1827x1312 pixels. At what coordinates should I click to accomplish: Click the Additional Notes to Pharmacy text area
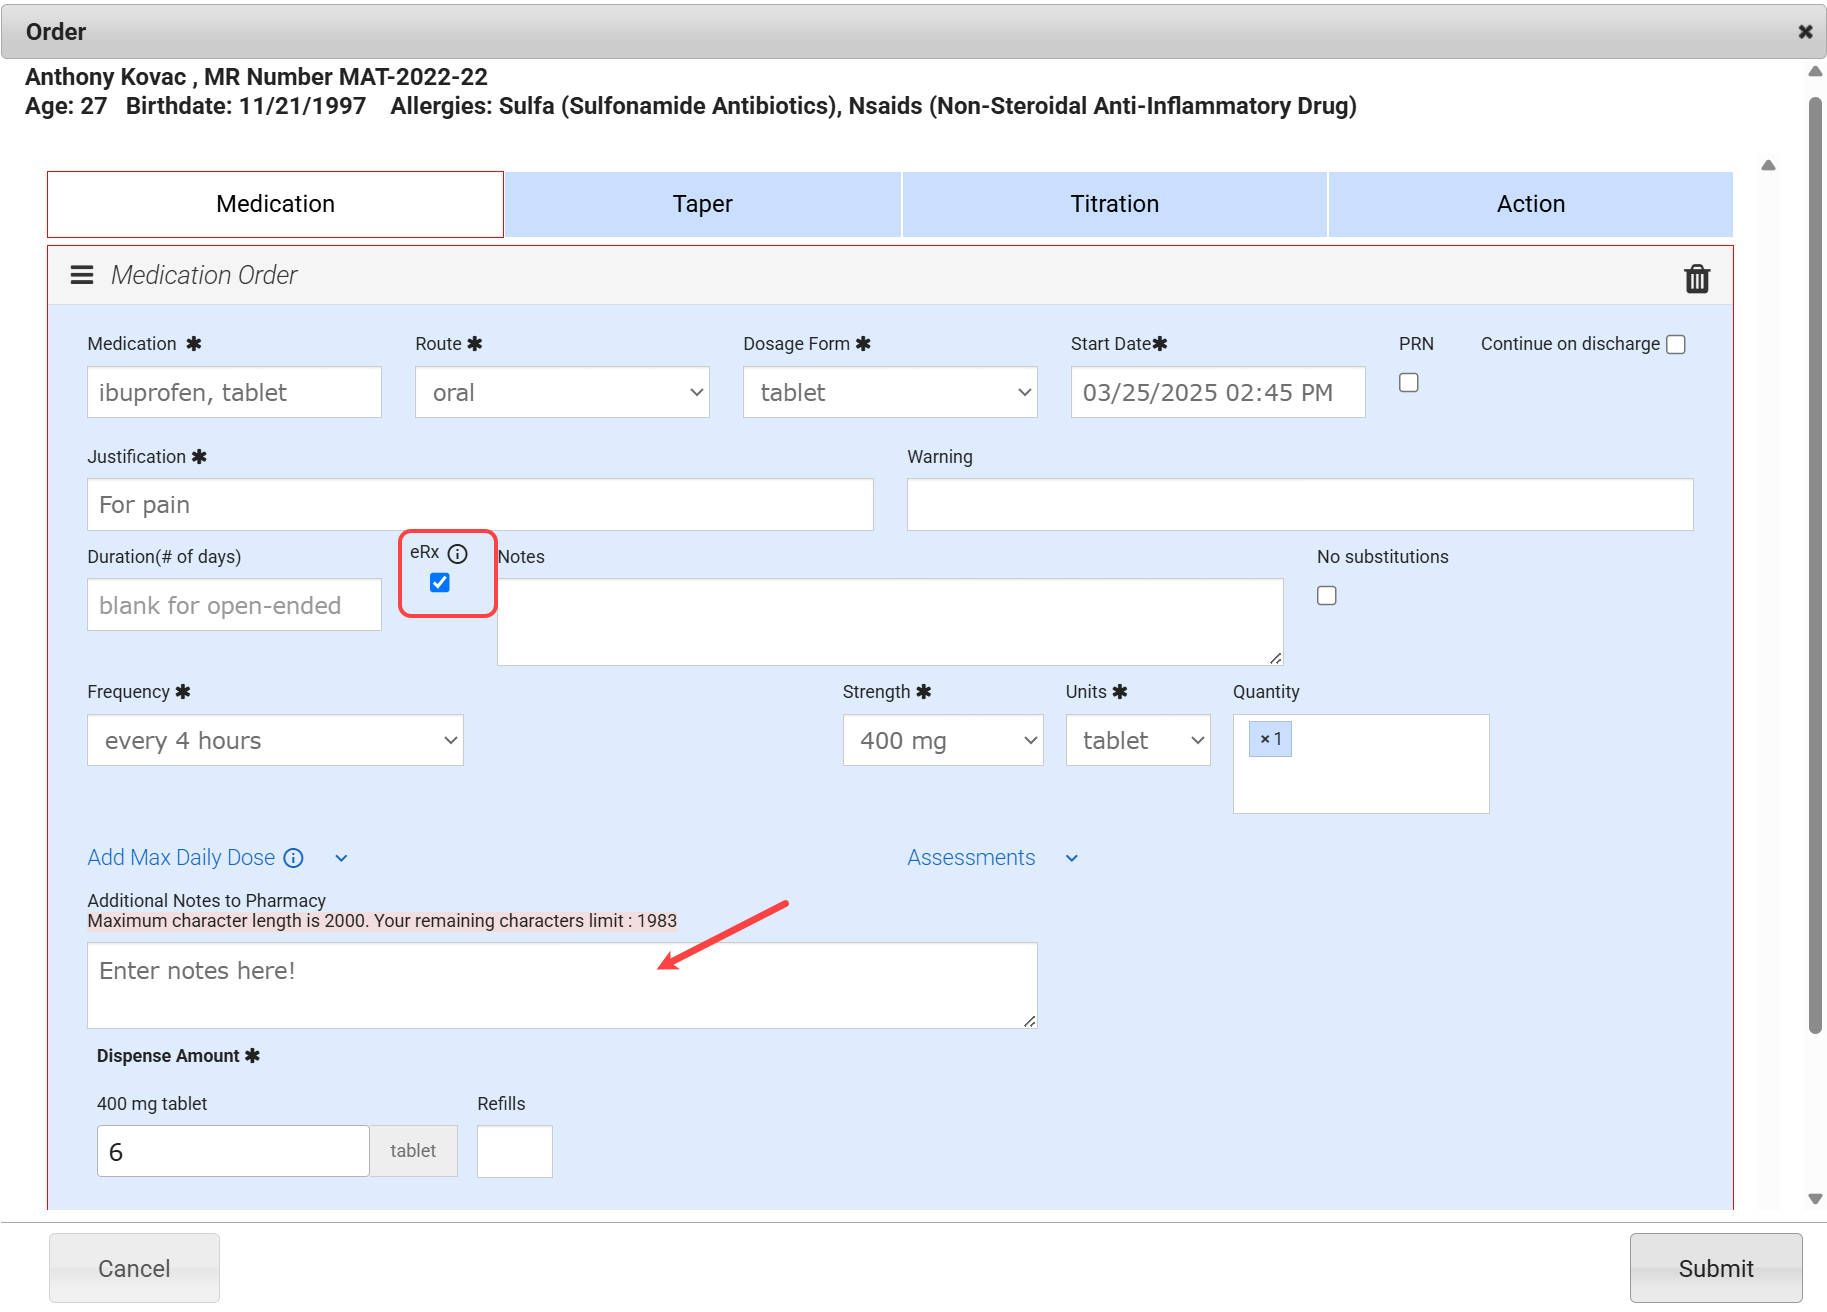click(562, 985)
